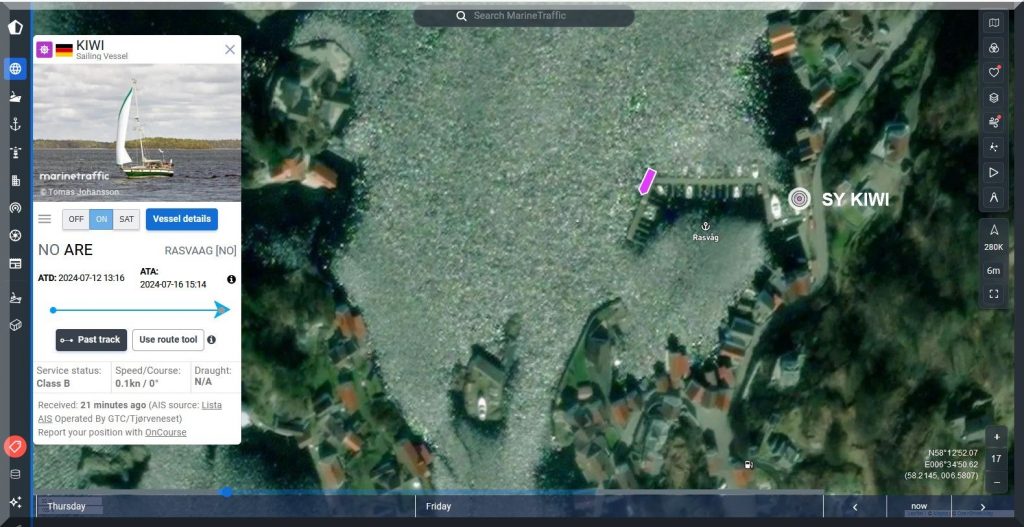Click the red tag icon in sidebar
Screen dimensions: 1024x527
click(15, 446)
